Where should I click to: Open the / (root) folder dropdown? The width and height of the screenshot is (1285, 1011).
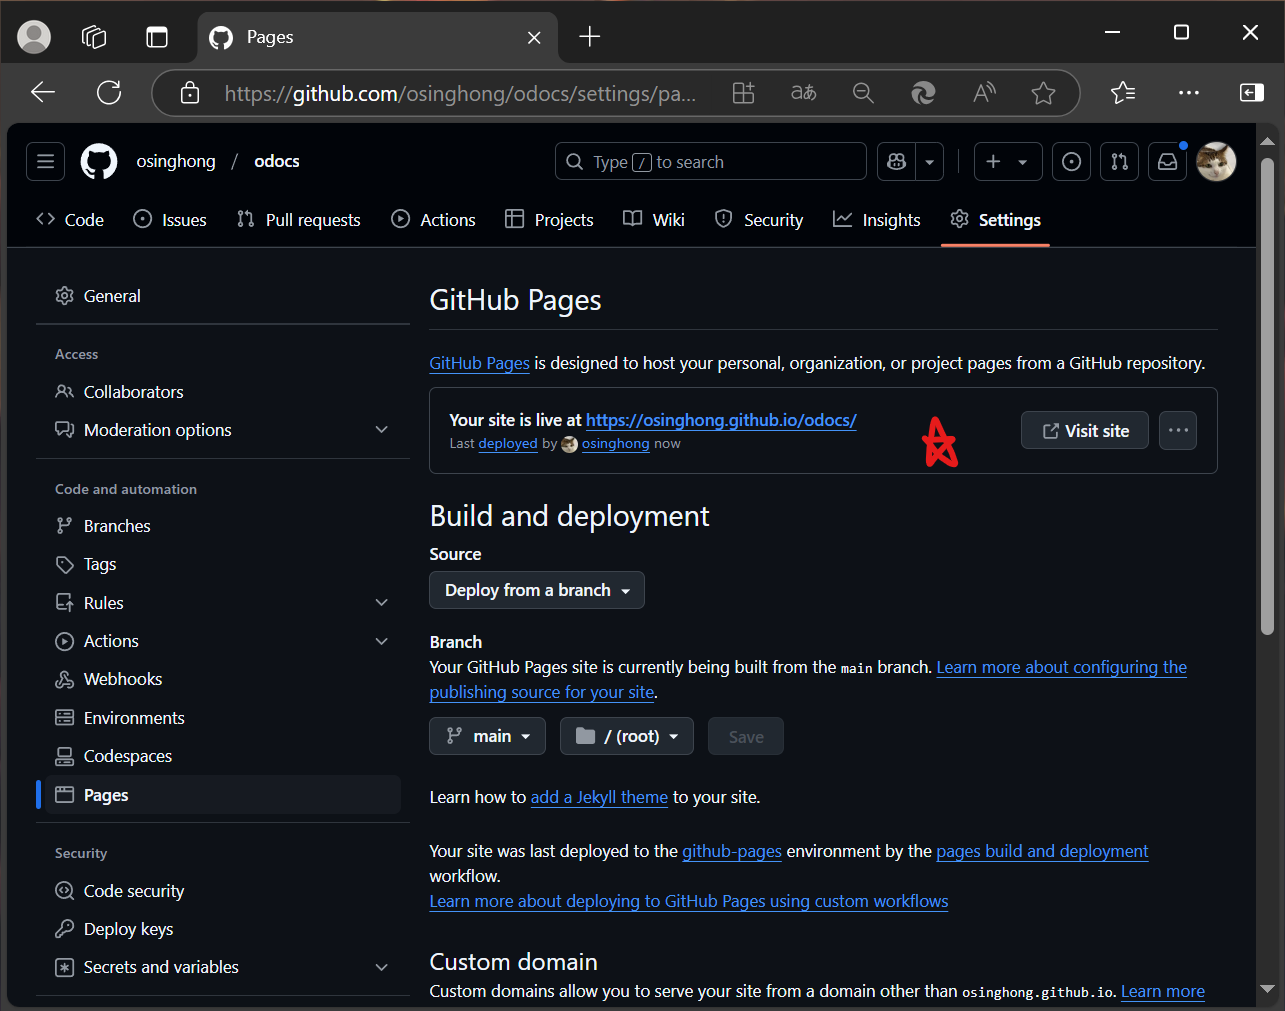pyautogui.click(x=626, y=736)
